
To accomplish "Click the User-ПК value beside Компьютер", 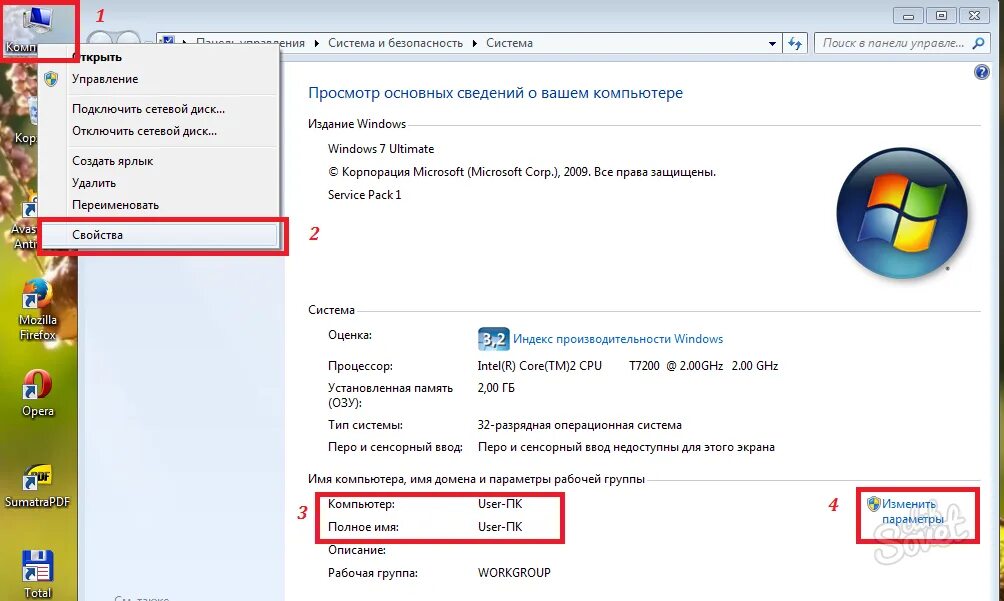I will tap(500, 504).
